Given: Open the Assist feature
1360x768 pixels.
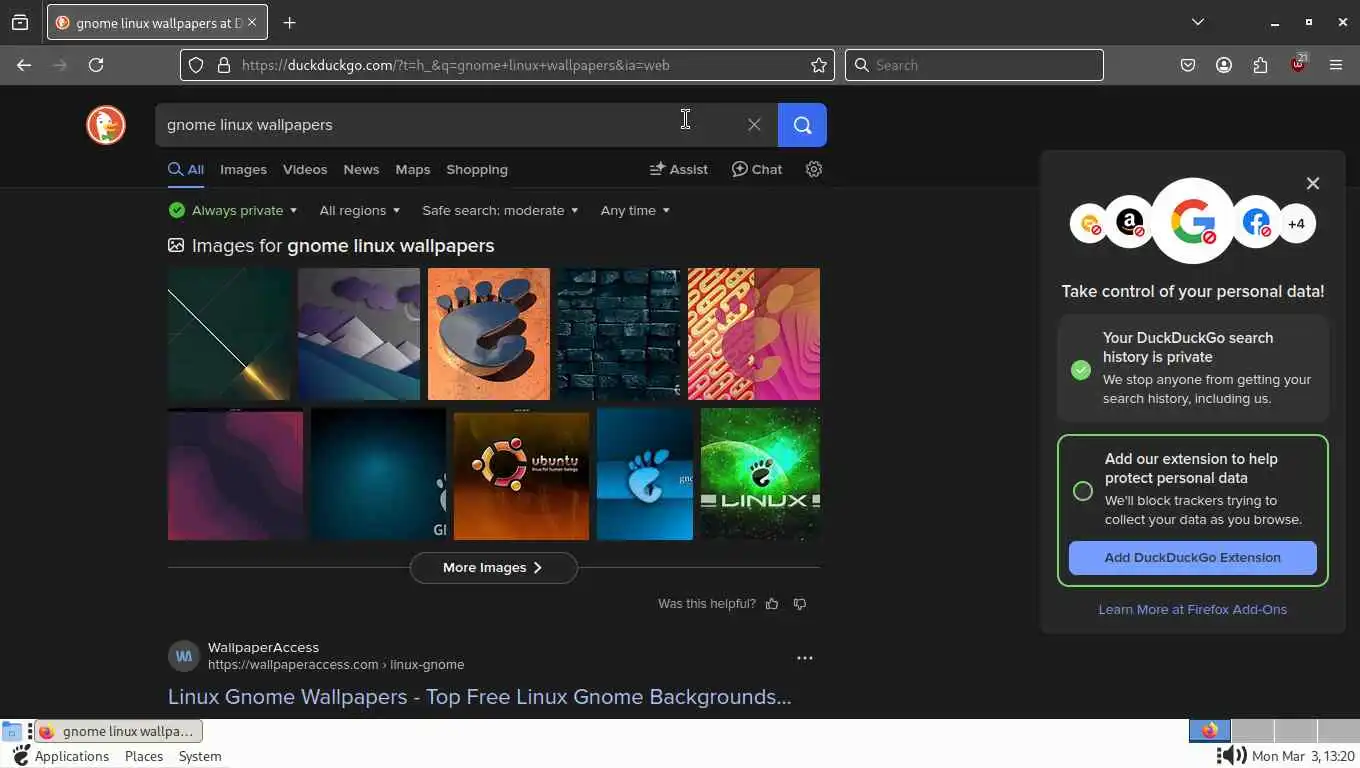Looking at the screenshot, I should point(678,169).
